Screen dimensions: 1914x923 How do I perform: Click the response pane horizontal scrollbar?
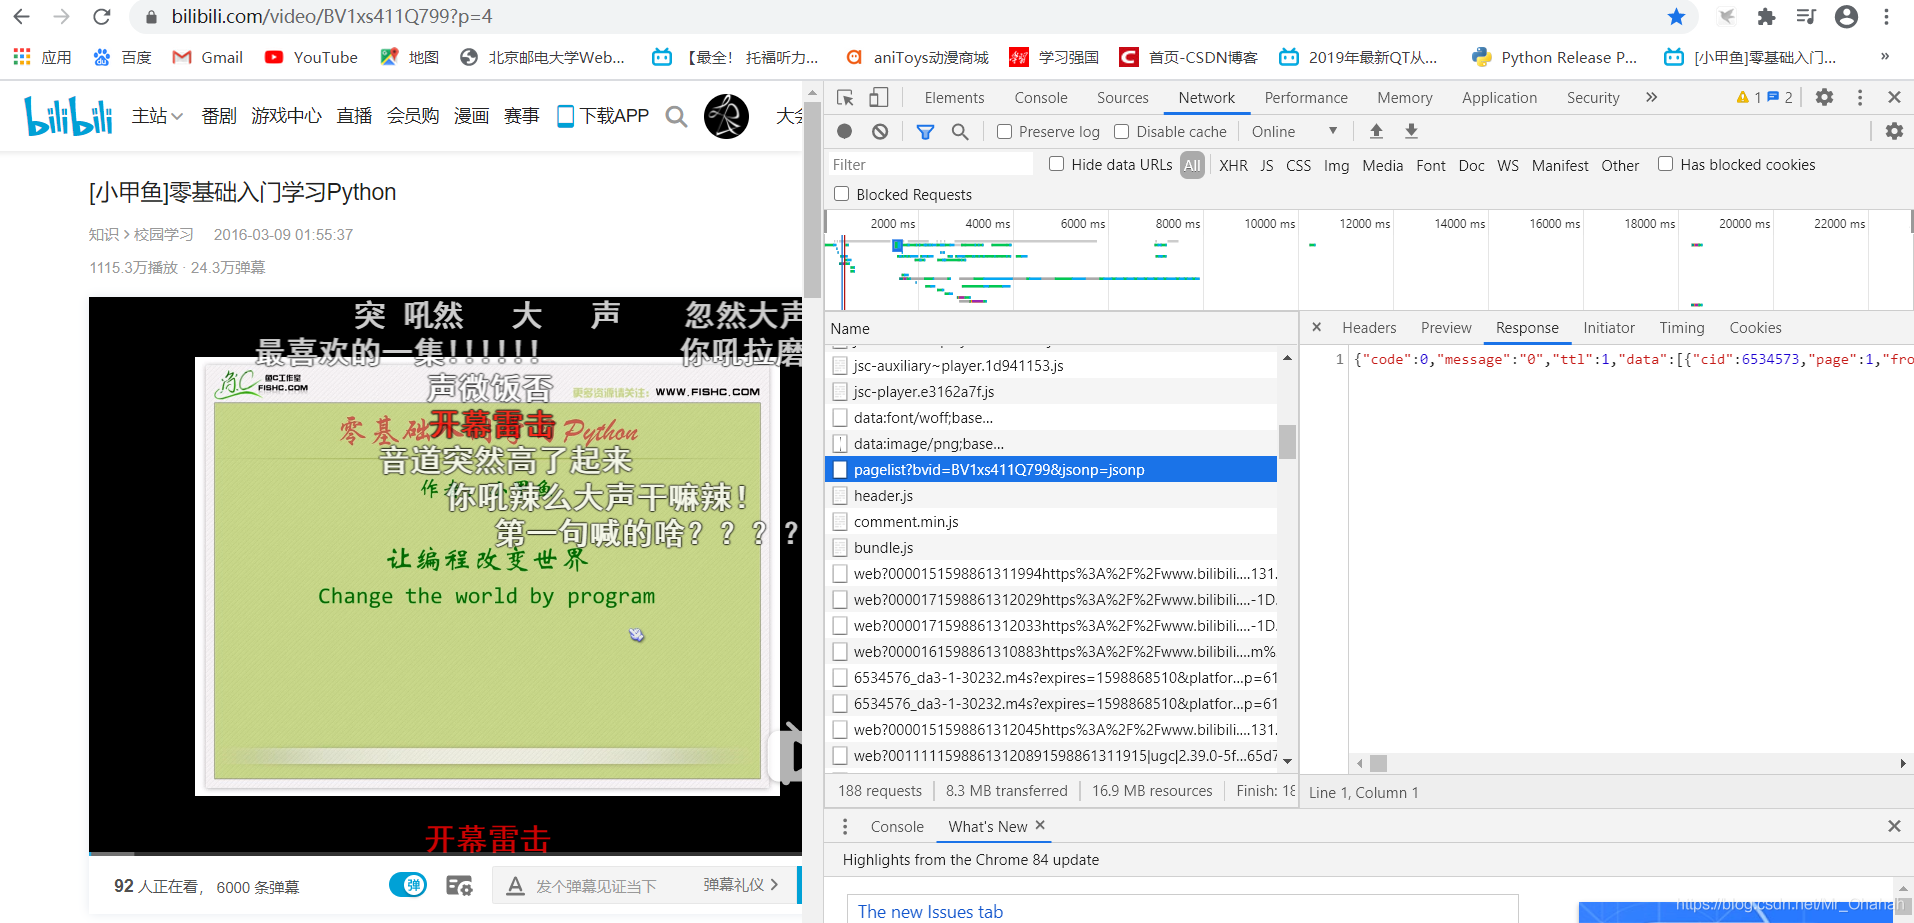pyautogui.click(x=1378, y=763)
